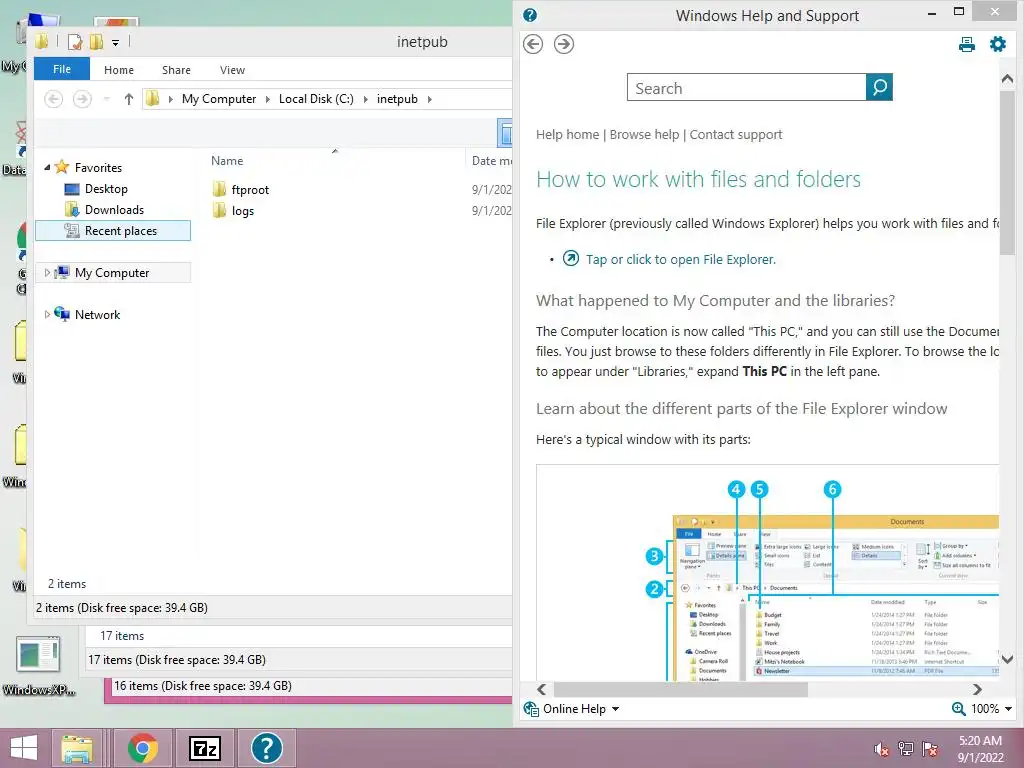Click the logs folder icon
Viewport: 1024px width, 768px height.
pos(219,210)
